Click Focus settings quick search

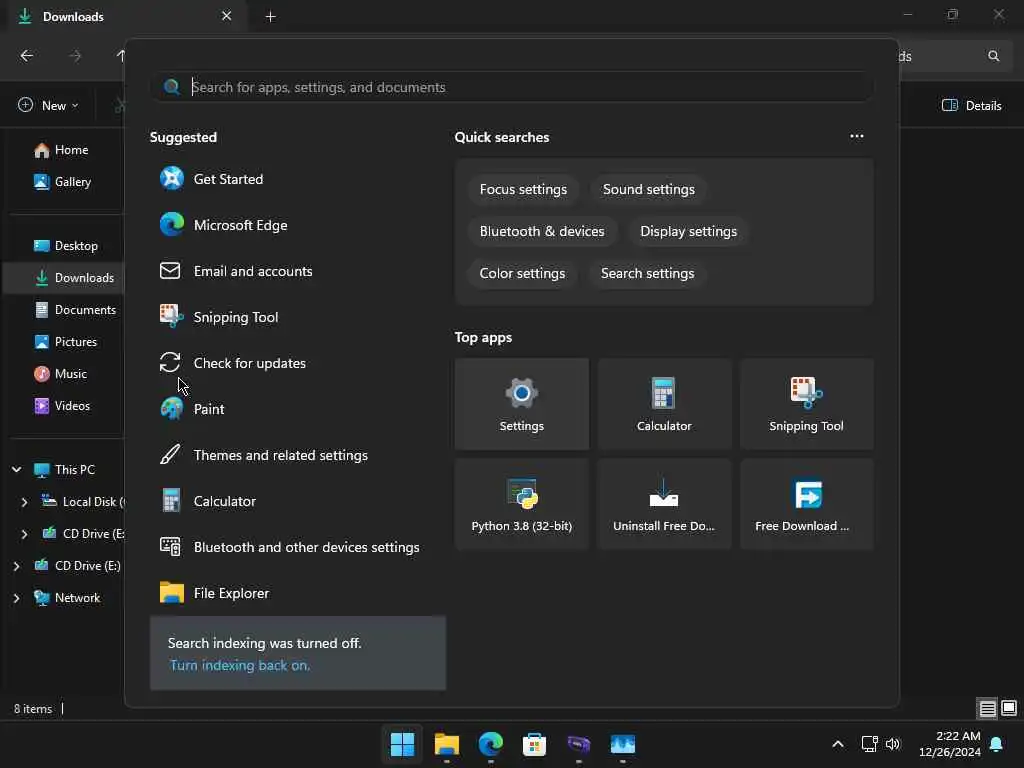pyautogui.click(x=523, y=189)
